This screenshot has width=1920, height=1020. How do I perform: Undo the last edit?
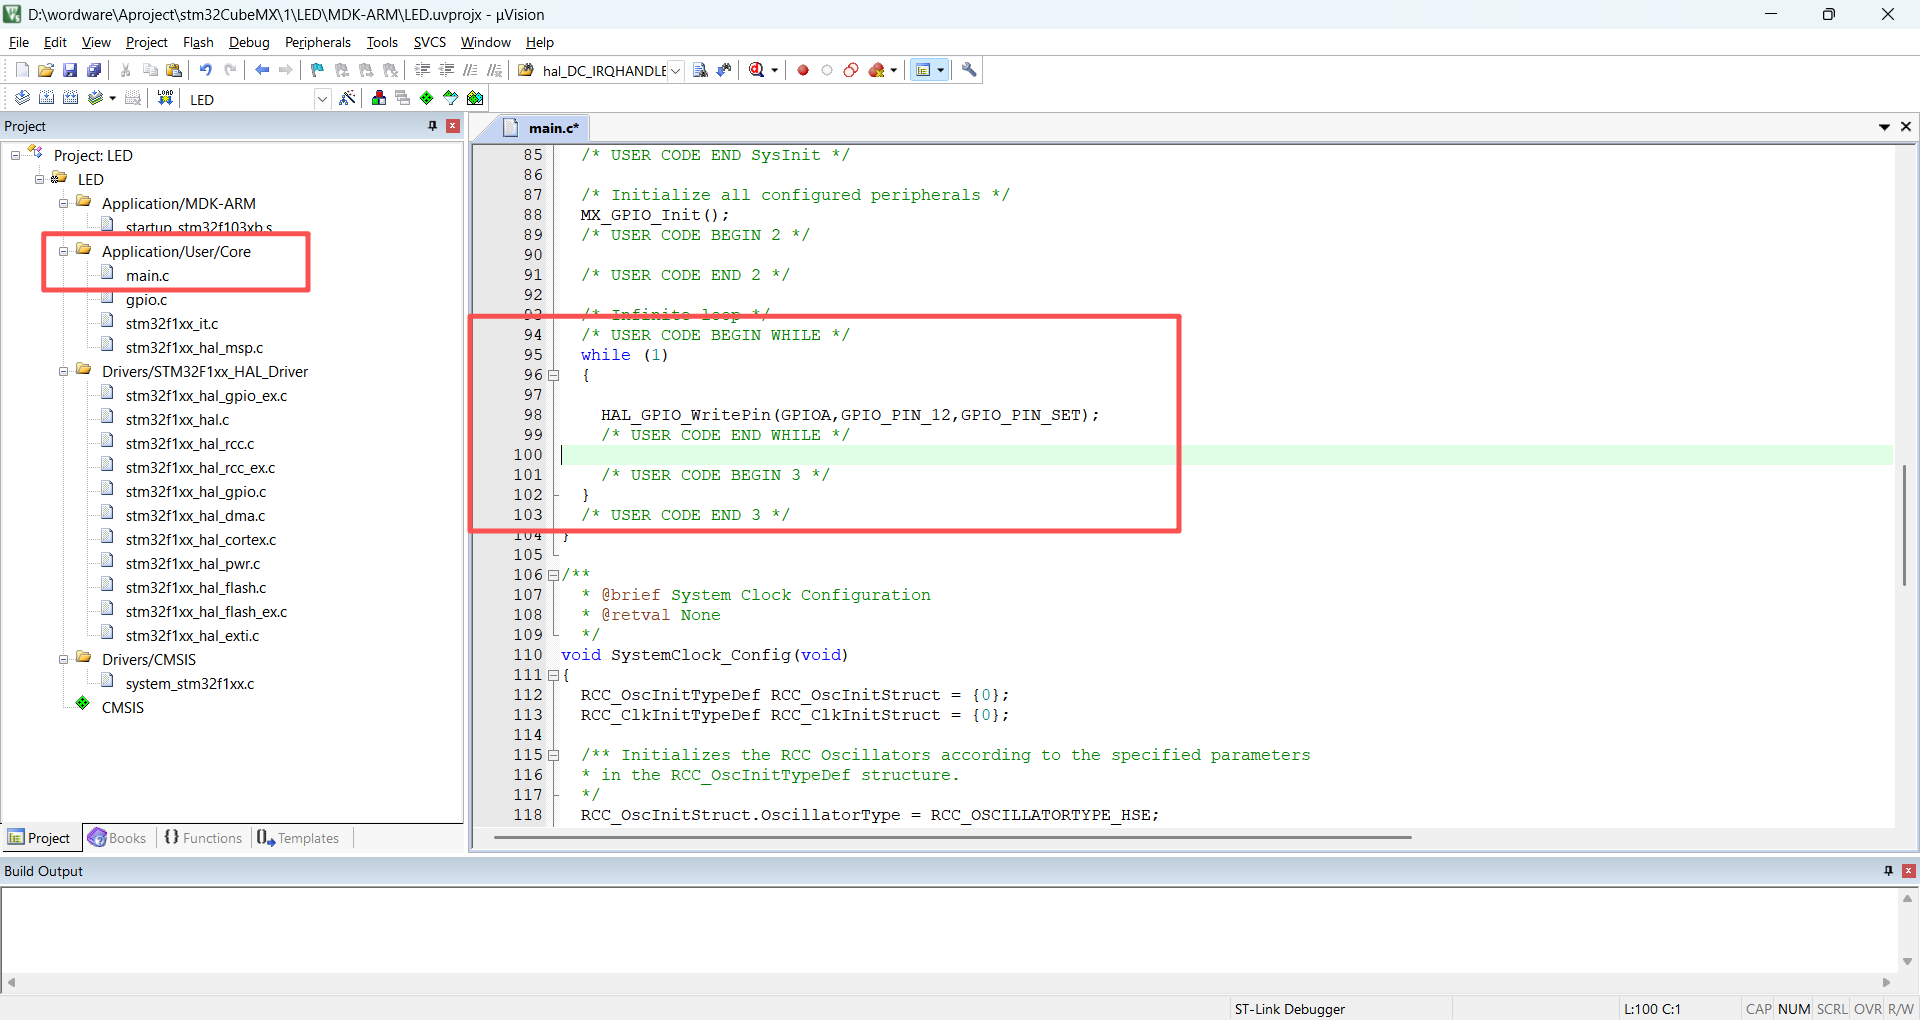point(206,70)
